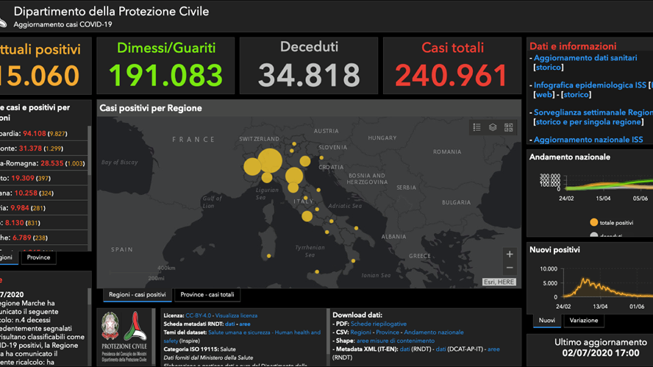Open 'Sorveglianza settimanale' link
653x367 pixels.
tap(593, 112)
